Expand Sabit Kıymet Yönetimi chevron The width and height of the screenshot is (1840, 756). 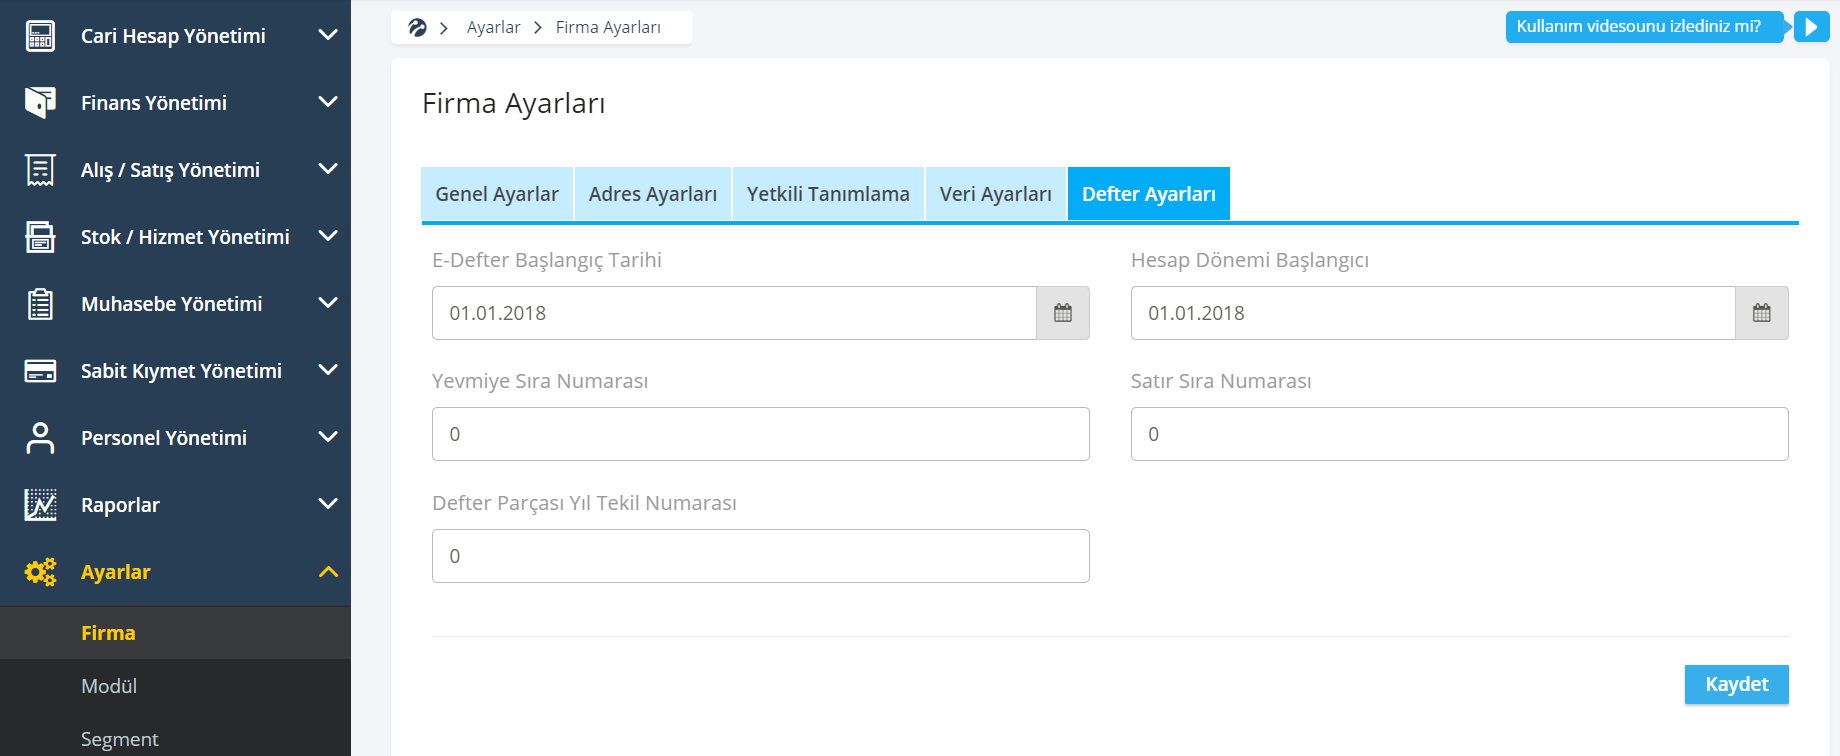pyautogui.click(x=327, y=370)
